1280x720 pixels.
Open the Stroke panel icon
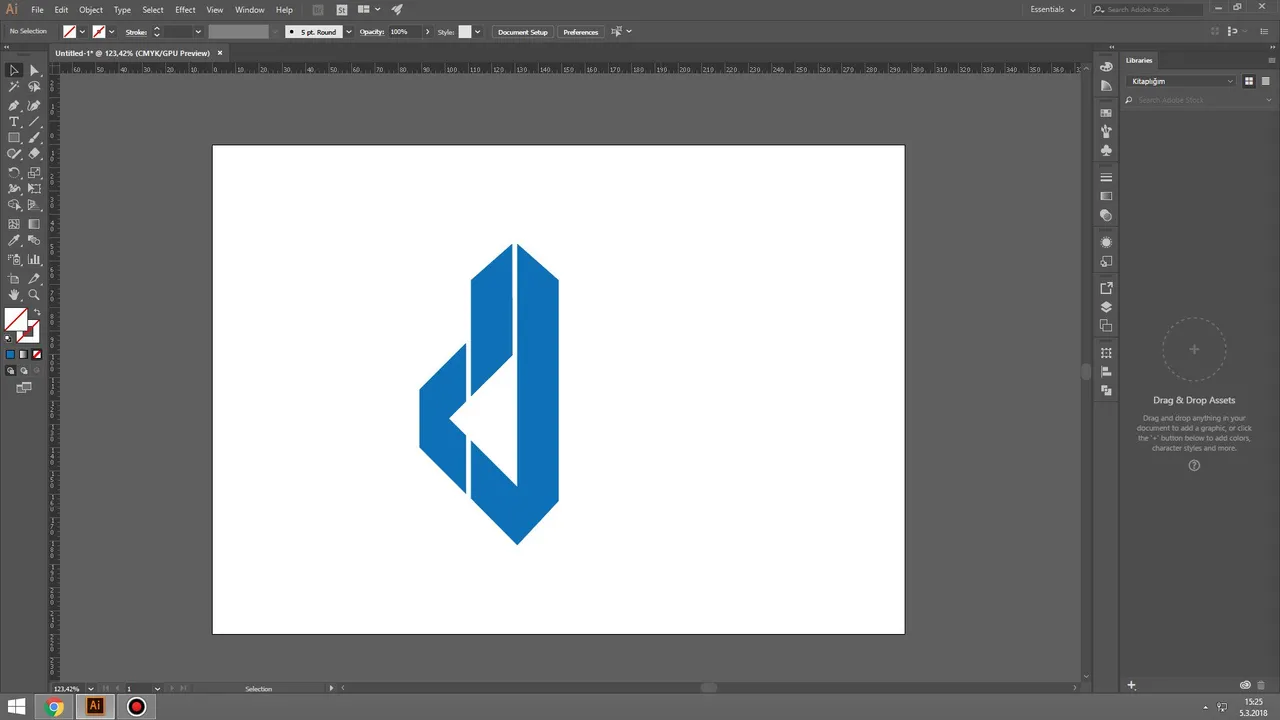[x=1106, y=177]
